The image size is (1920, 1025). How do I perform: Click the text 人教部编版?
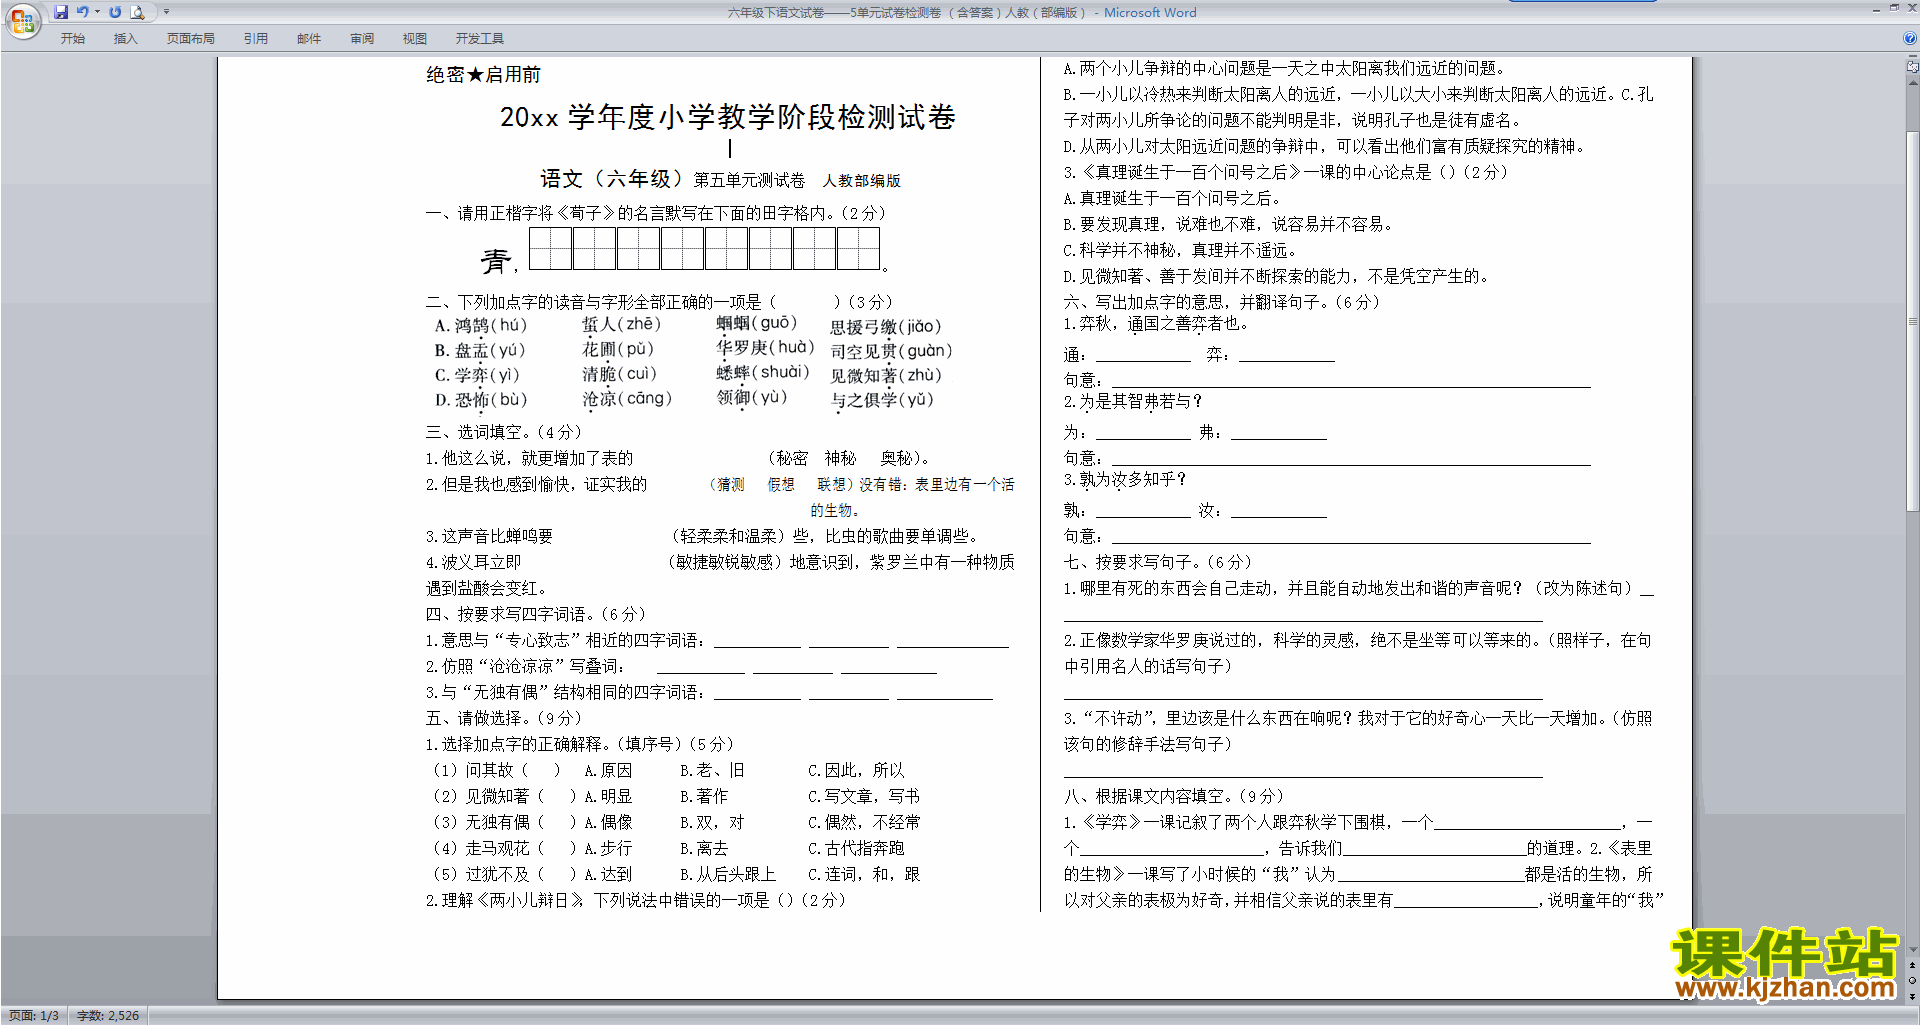pos(861,181)
